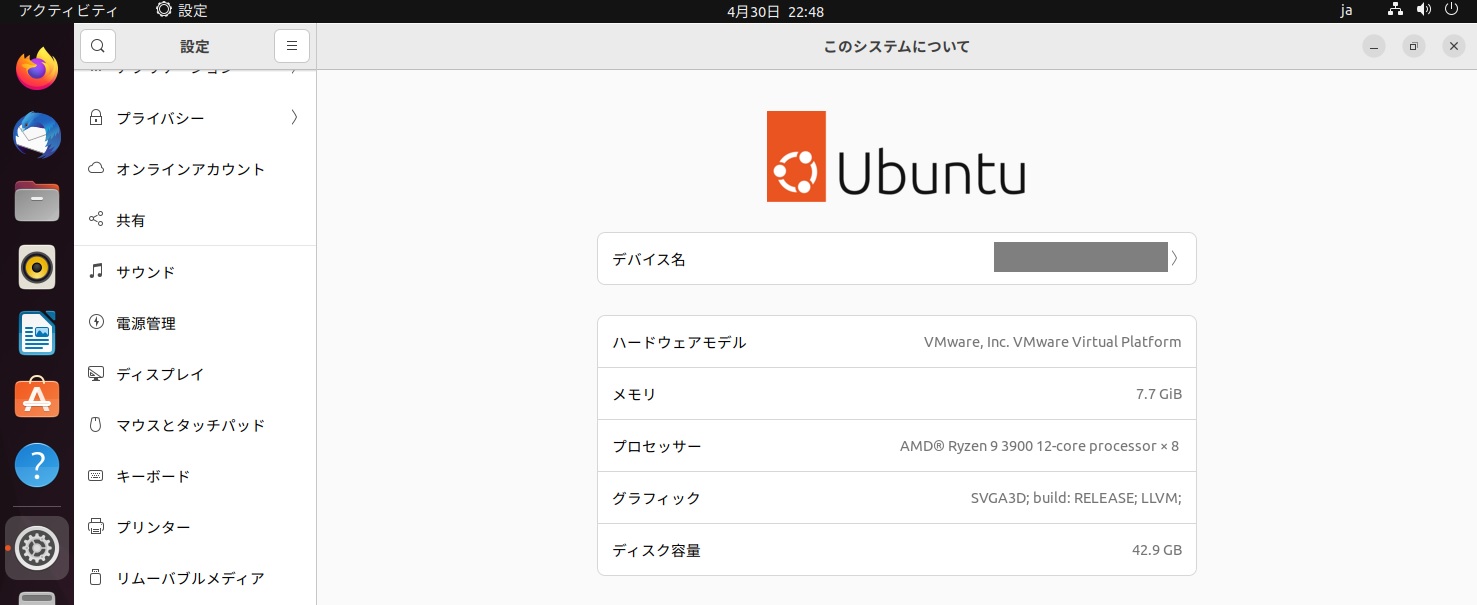The height and width of the screenshot is (605, 1477).
Task: Open LibreOffice Writer from the dock
Action: pyautogui.click(x=37, y=333)
